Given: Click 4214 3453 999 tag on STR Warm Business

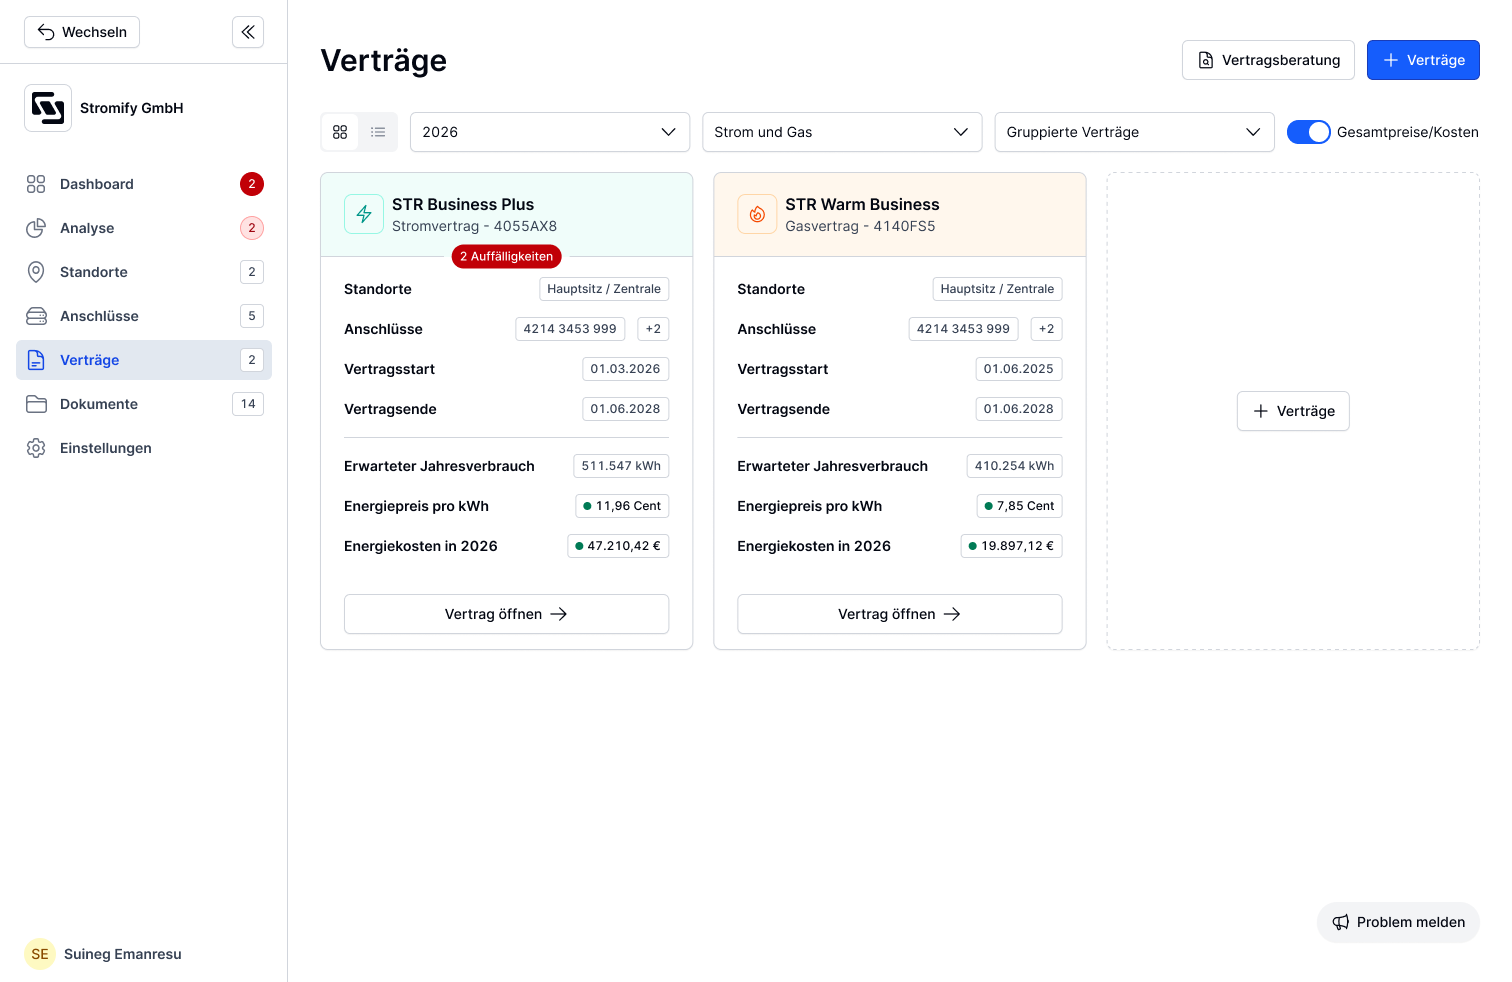Looking at the screenshot, I should (963, 329).
